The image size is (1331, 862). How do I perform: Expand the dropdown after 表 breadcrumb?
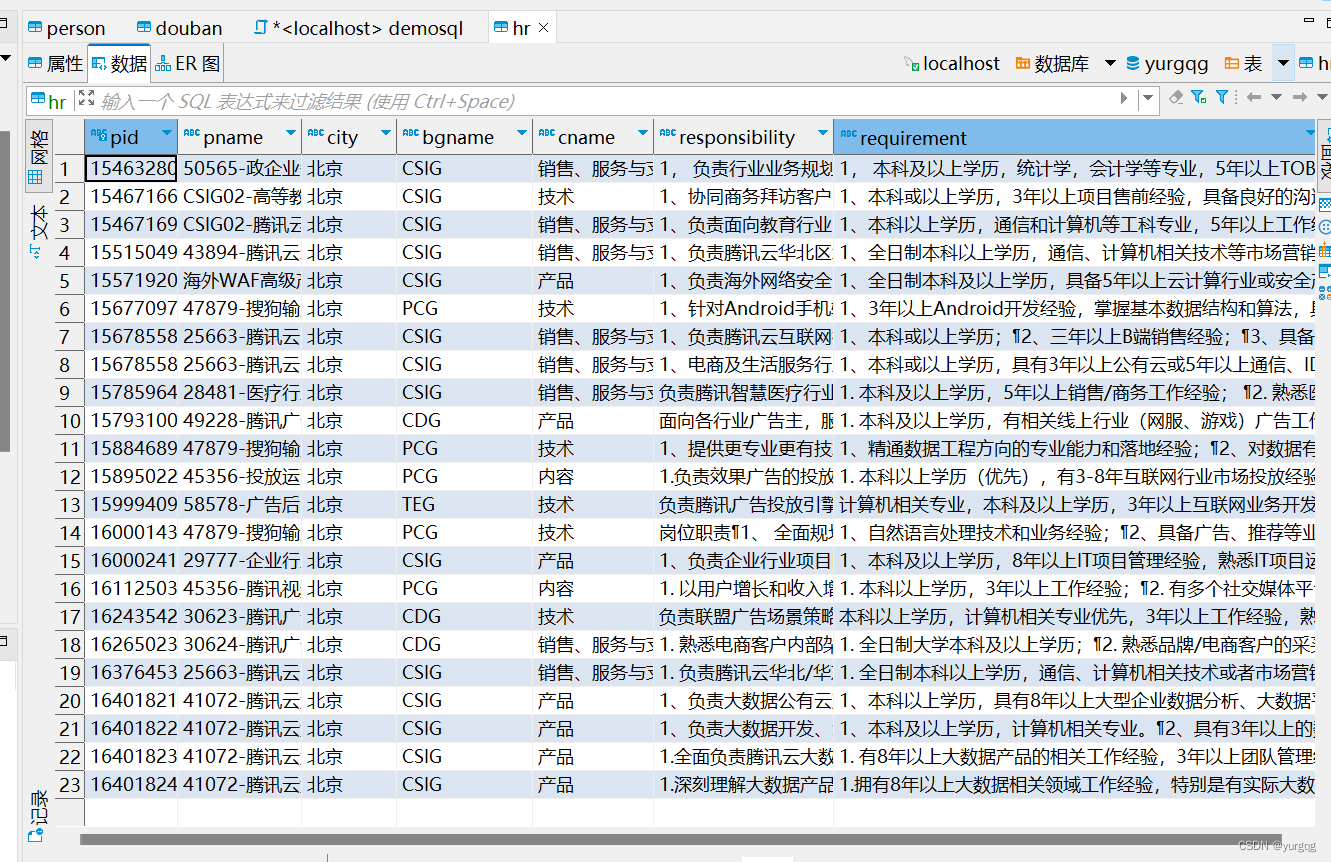coord(1283,64)
